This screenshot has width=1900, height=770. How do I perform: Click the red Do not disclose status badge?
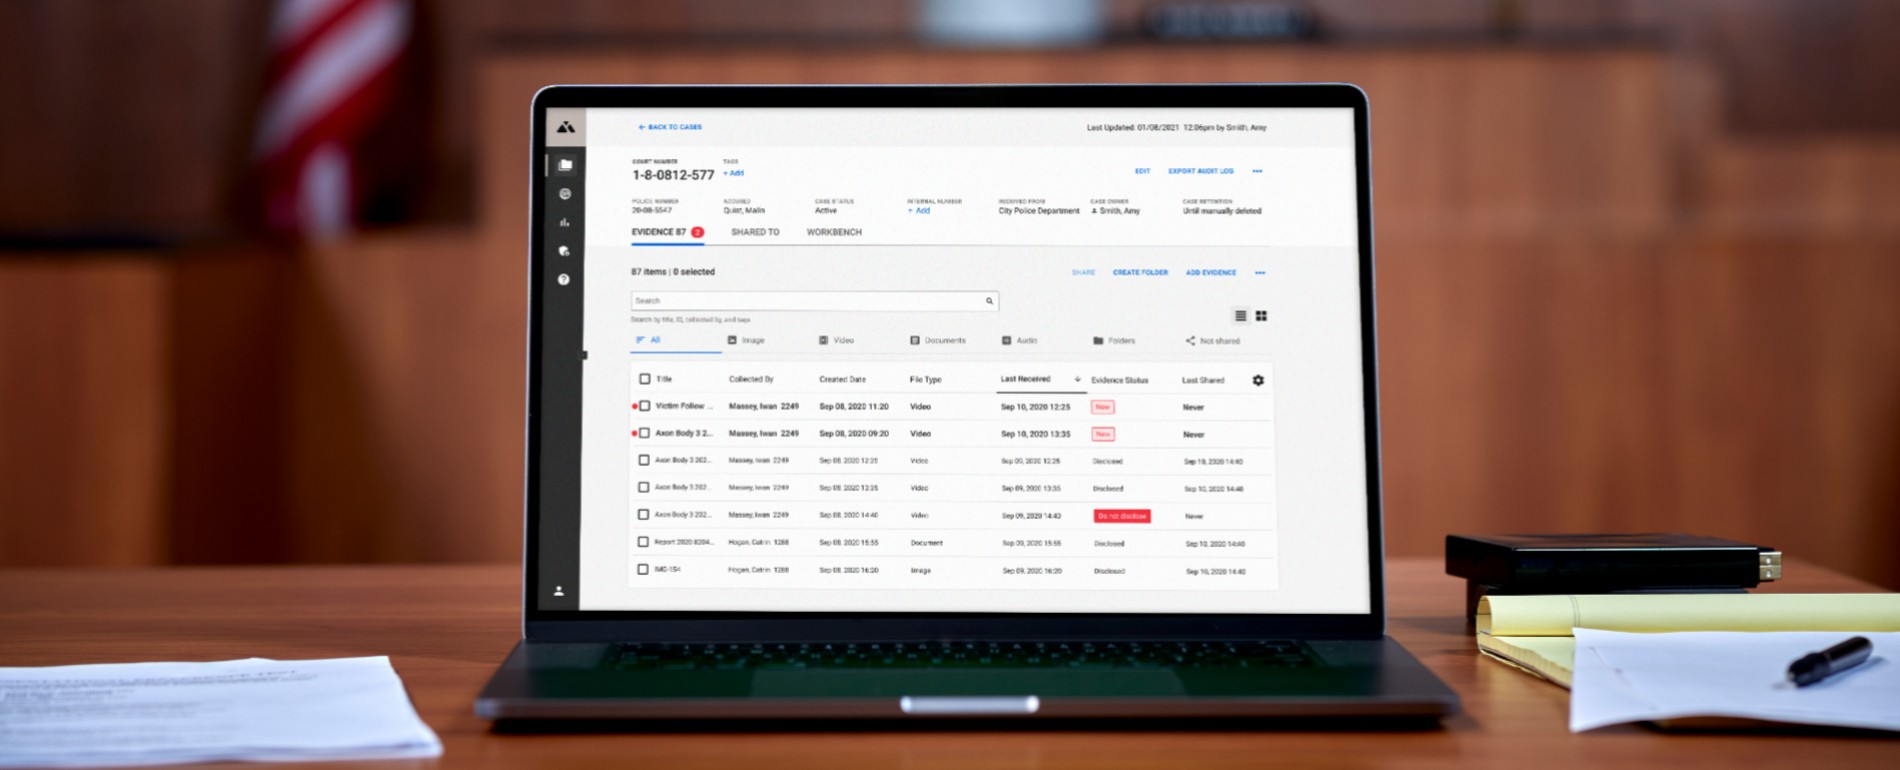(1122, 516)
